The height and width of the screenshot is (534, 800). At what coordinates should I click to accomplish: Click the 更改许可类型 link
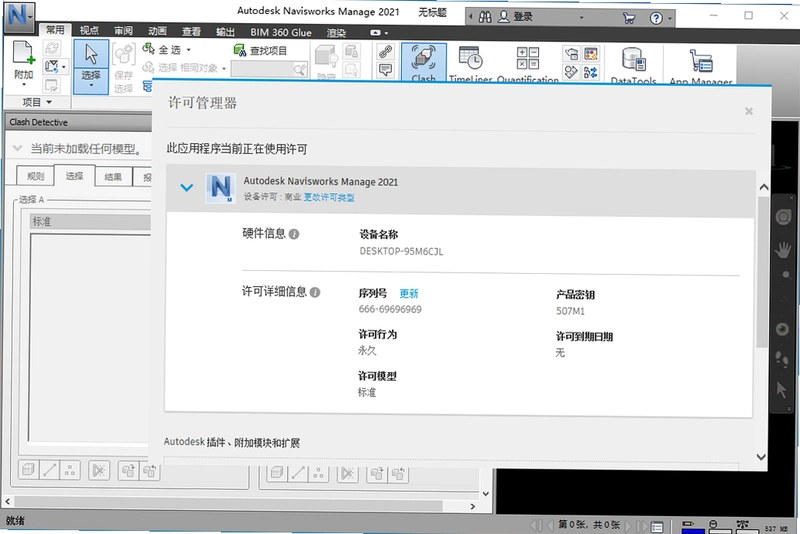tap(329, 197)
